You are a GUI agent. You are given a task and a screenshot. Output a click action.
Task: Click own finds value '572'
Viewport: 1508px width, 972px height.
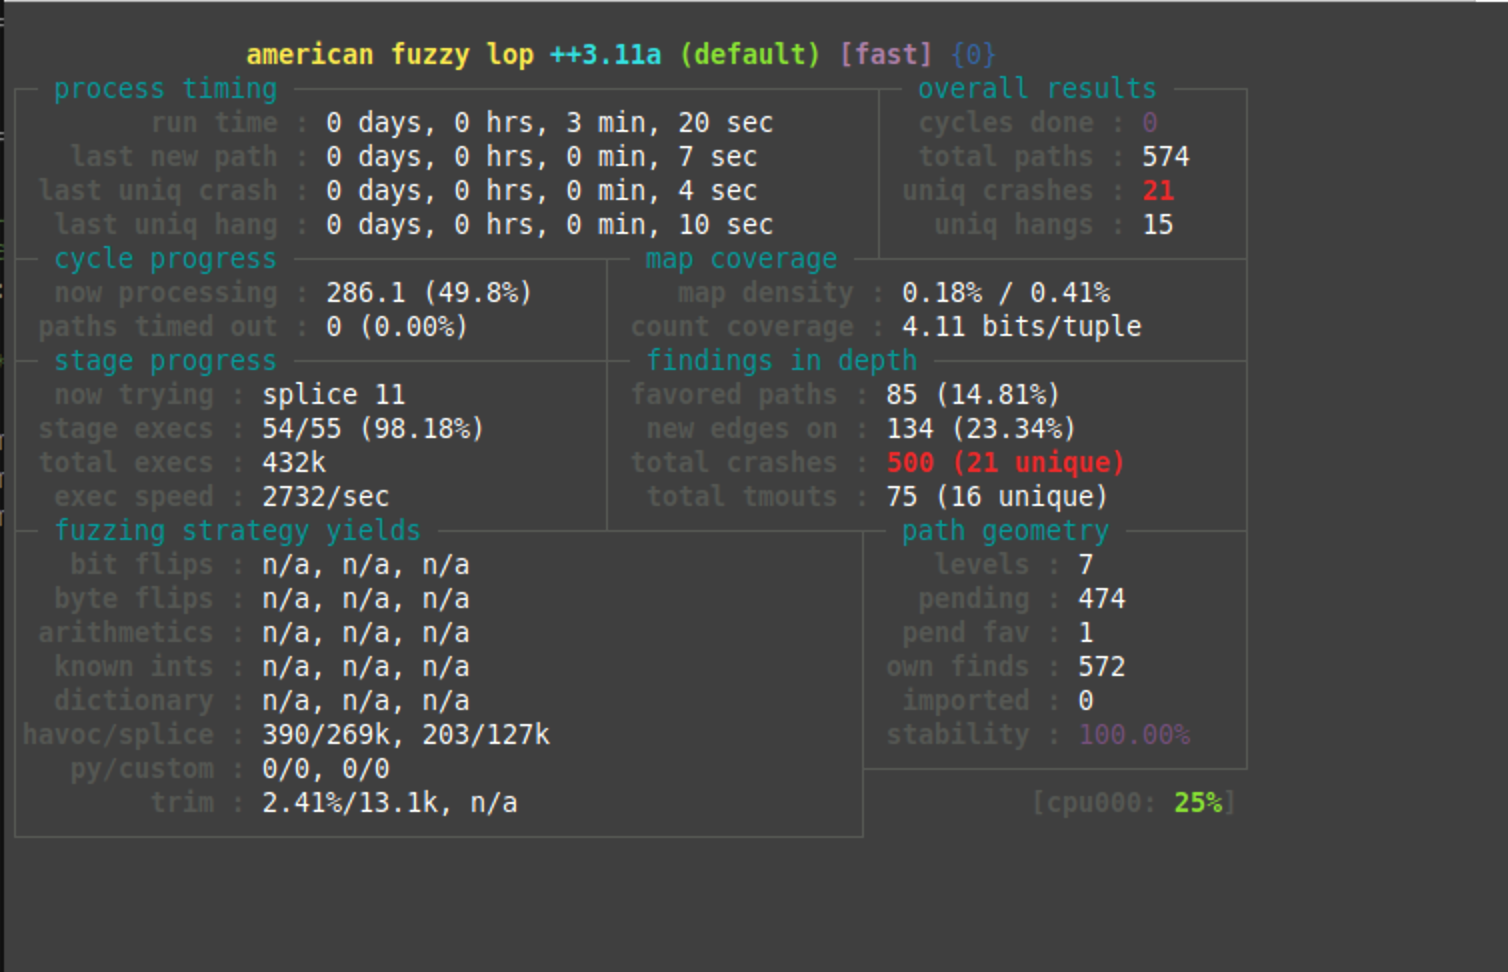(x=1102, y=666)
